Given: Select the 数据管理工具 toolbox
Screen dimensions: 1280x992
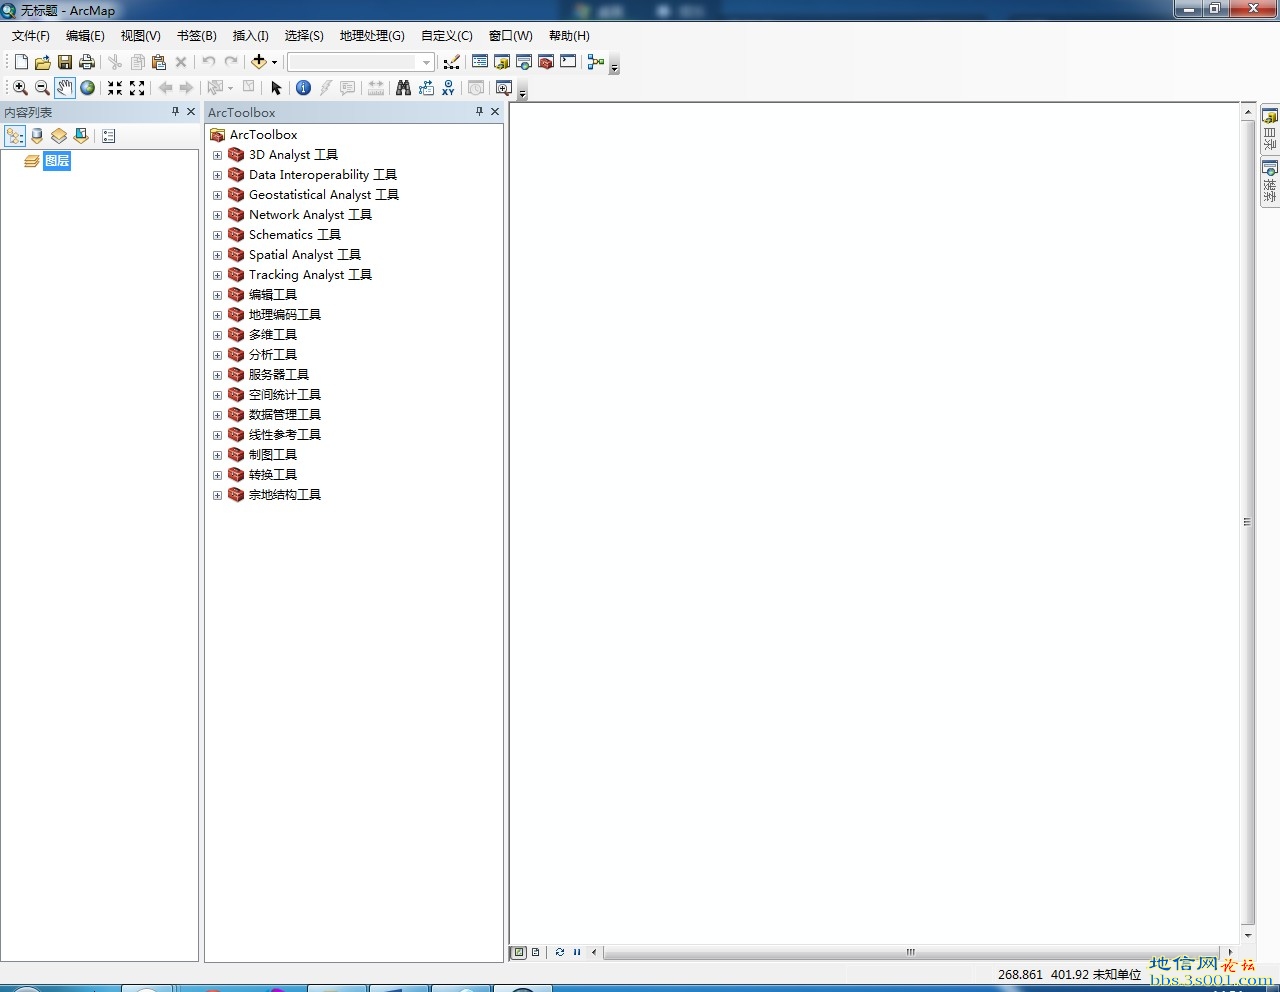Looking at the screenshot, I should point(285,415).
